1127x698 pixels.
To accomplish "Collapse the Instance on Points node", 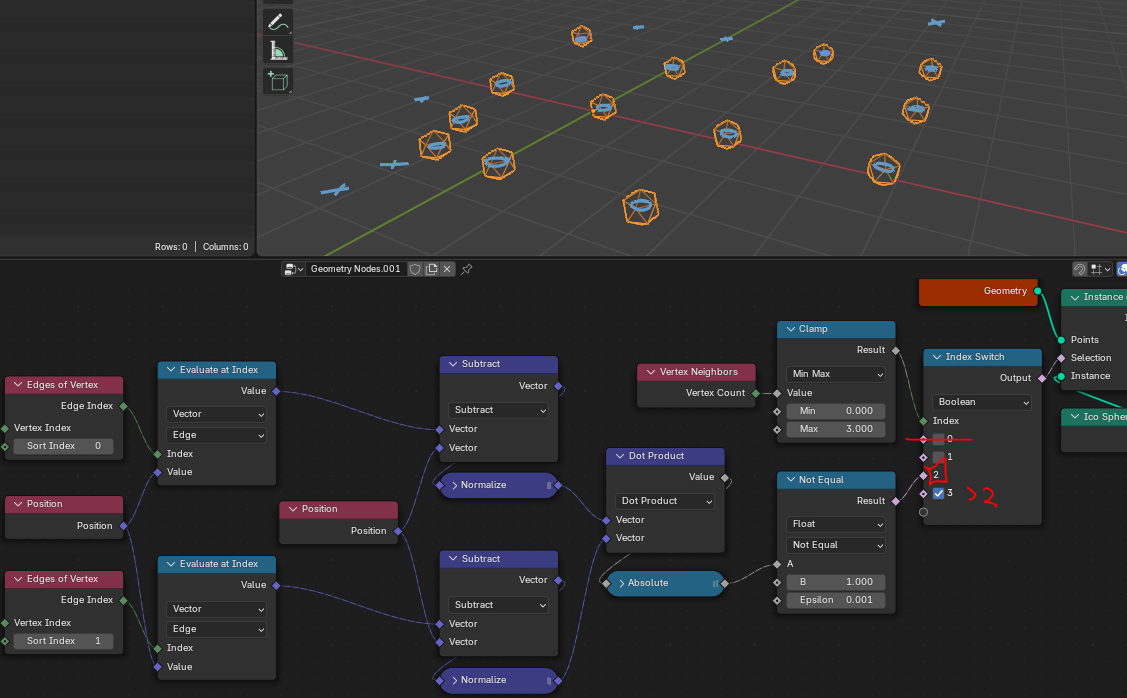I will click(1075, 297).
